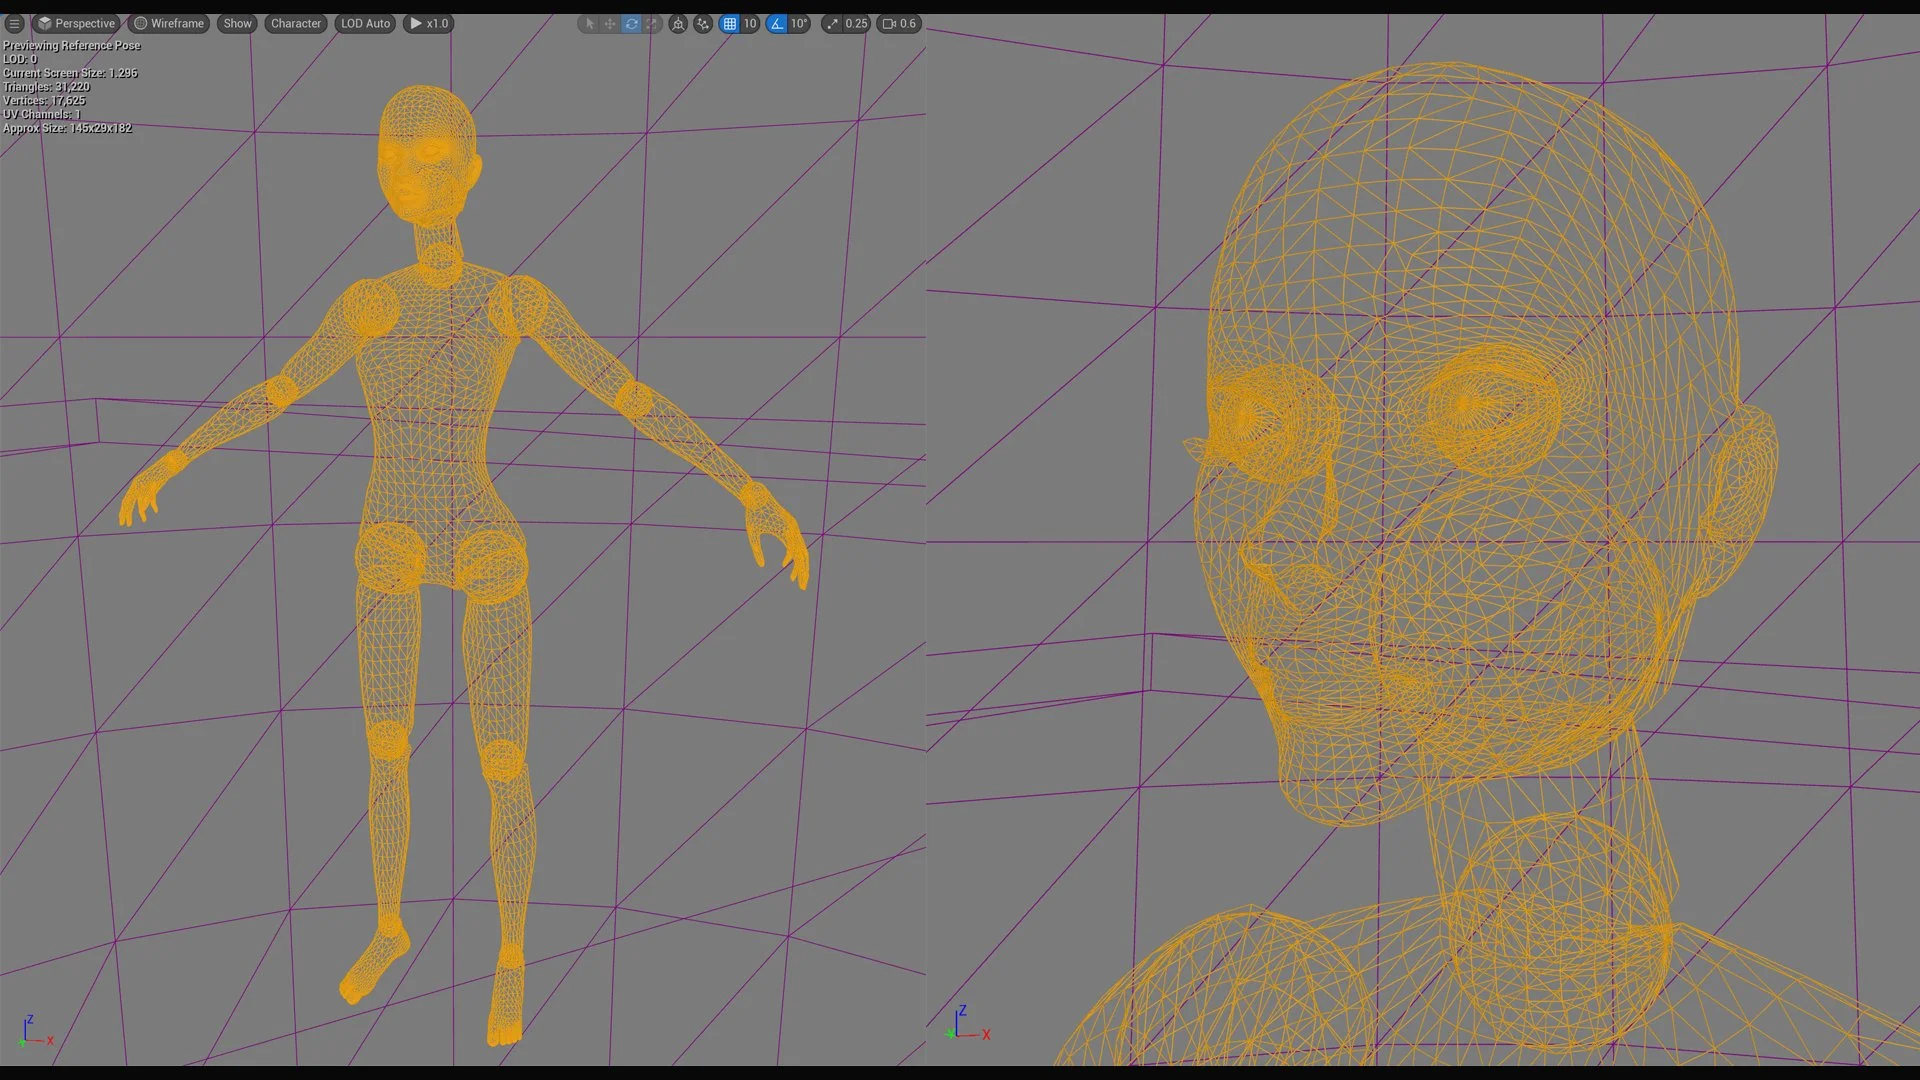Open the viewport options hamburger menu
1920x1080 pixels.
(x=14, y=23)
